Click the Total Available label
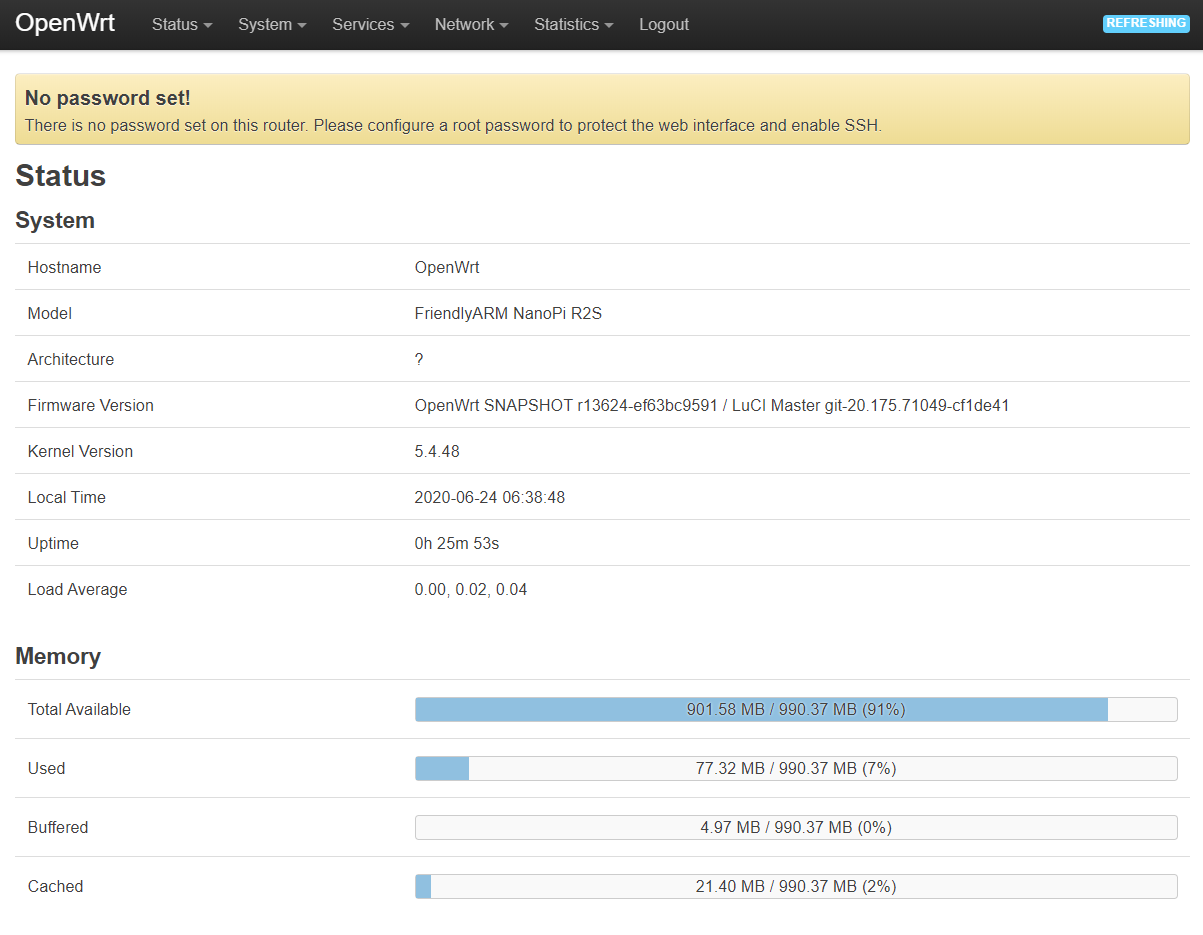1203x935 pixels. tap(79, 710)
